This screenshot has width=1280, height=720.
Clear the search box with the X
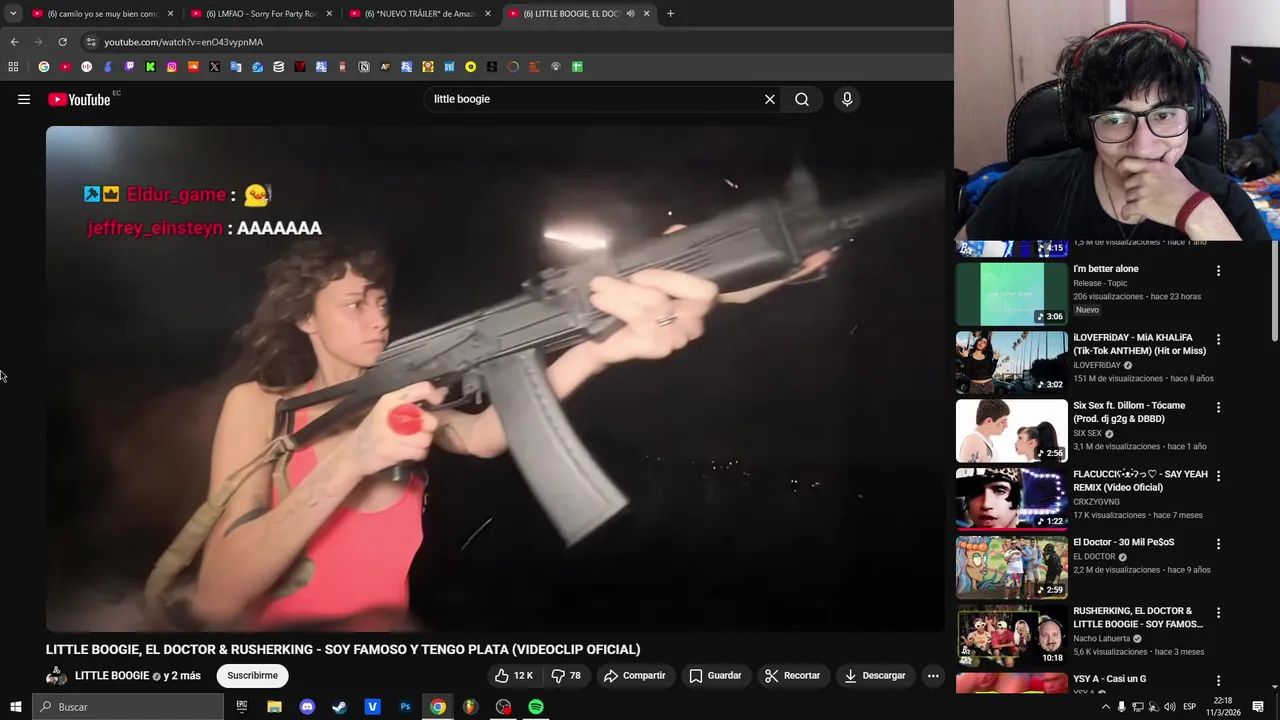pos(770,99)
